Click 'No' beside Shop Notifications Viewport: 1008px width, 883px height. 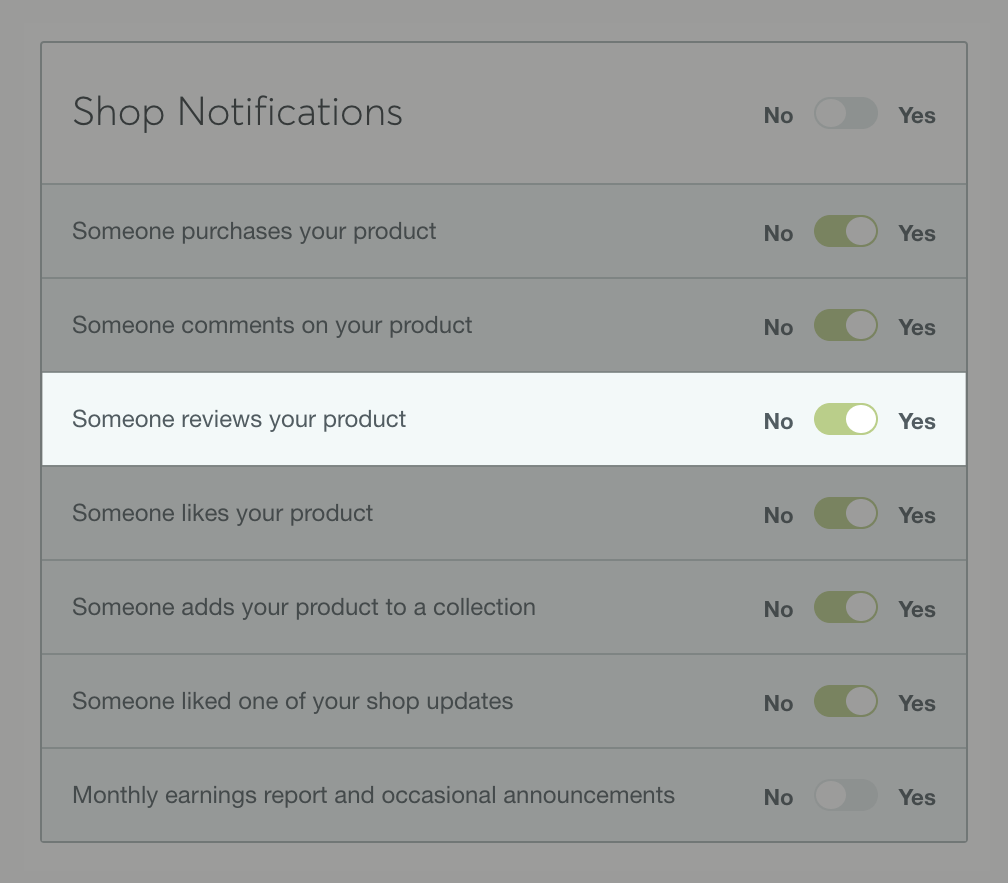point(778,115)
